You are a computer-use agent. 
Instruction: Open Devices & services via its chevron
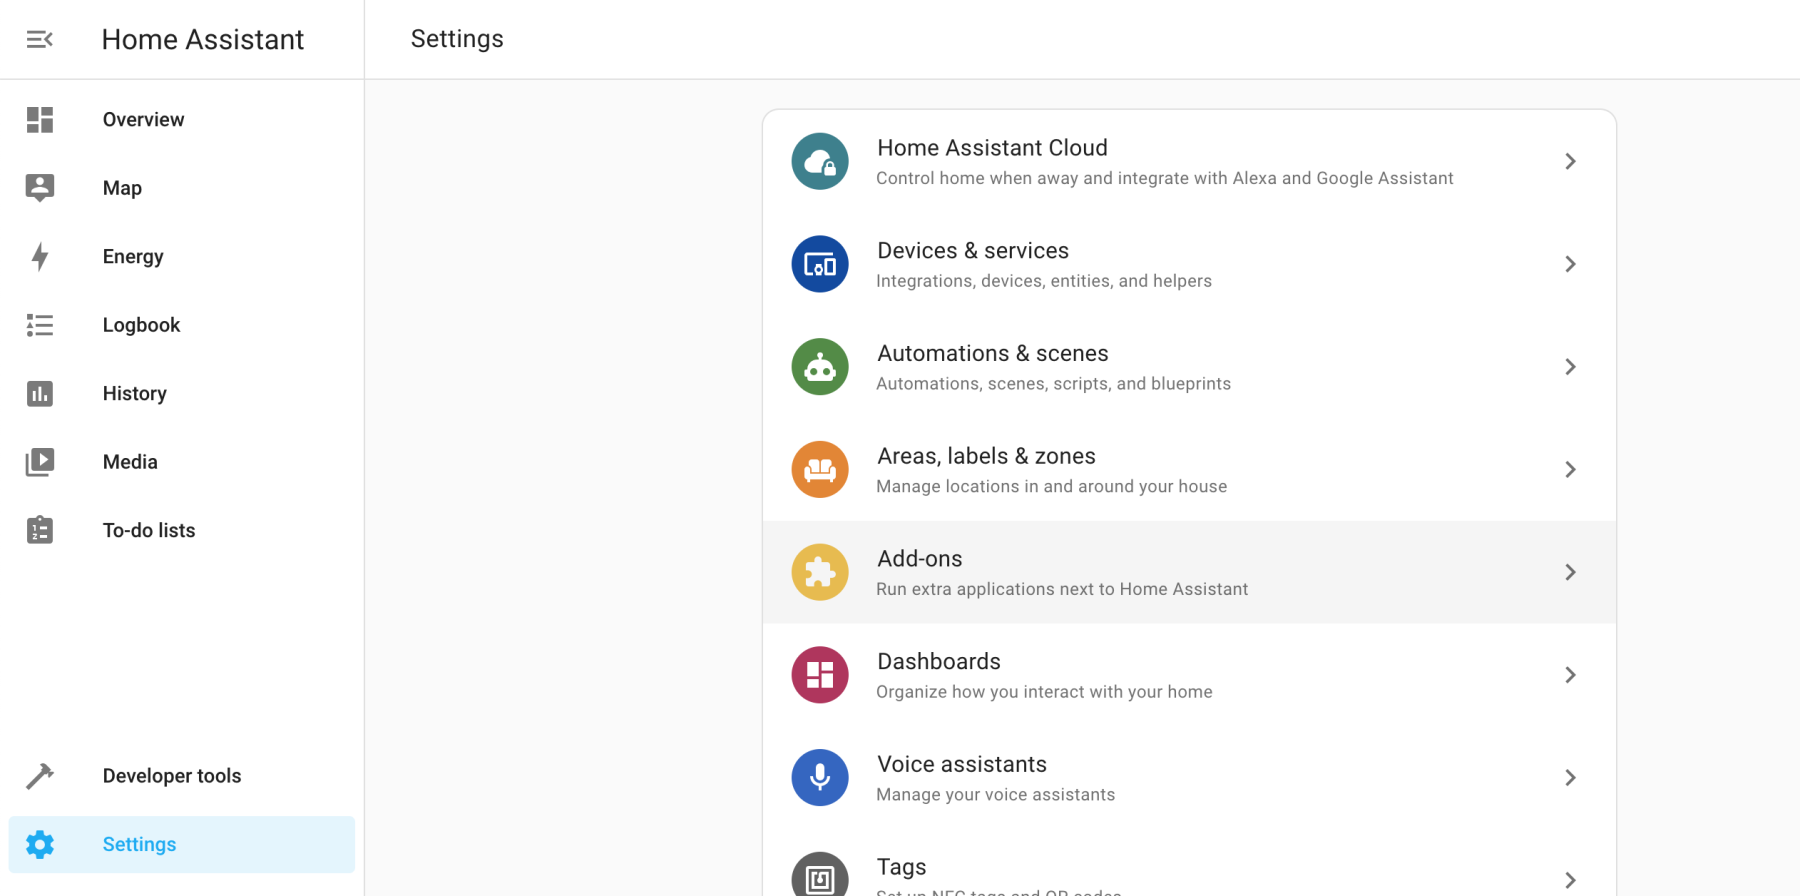pyautogui.click(x=1570, y=264)
